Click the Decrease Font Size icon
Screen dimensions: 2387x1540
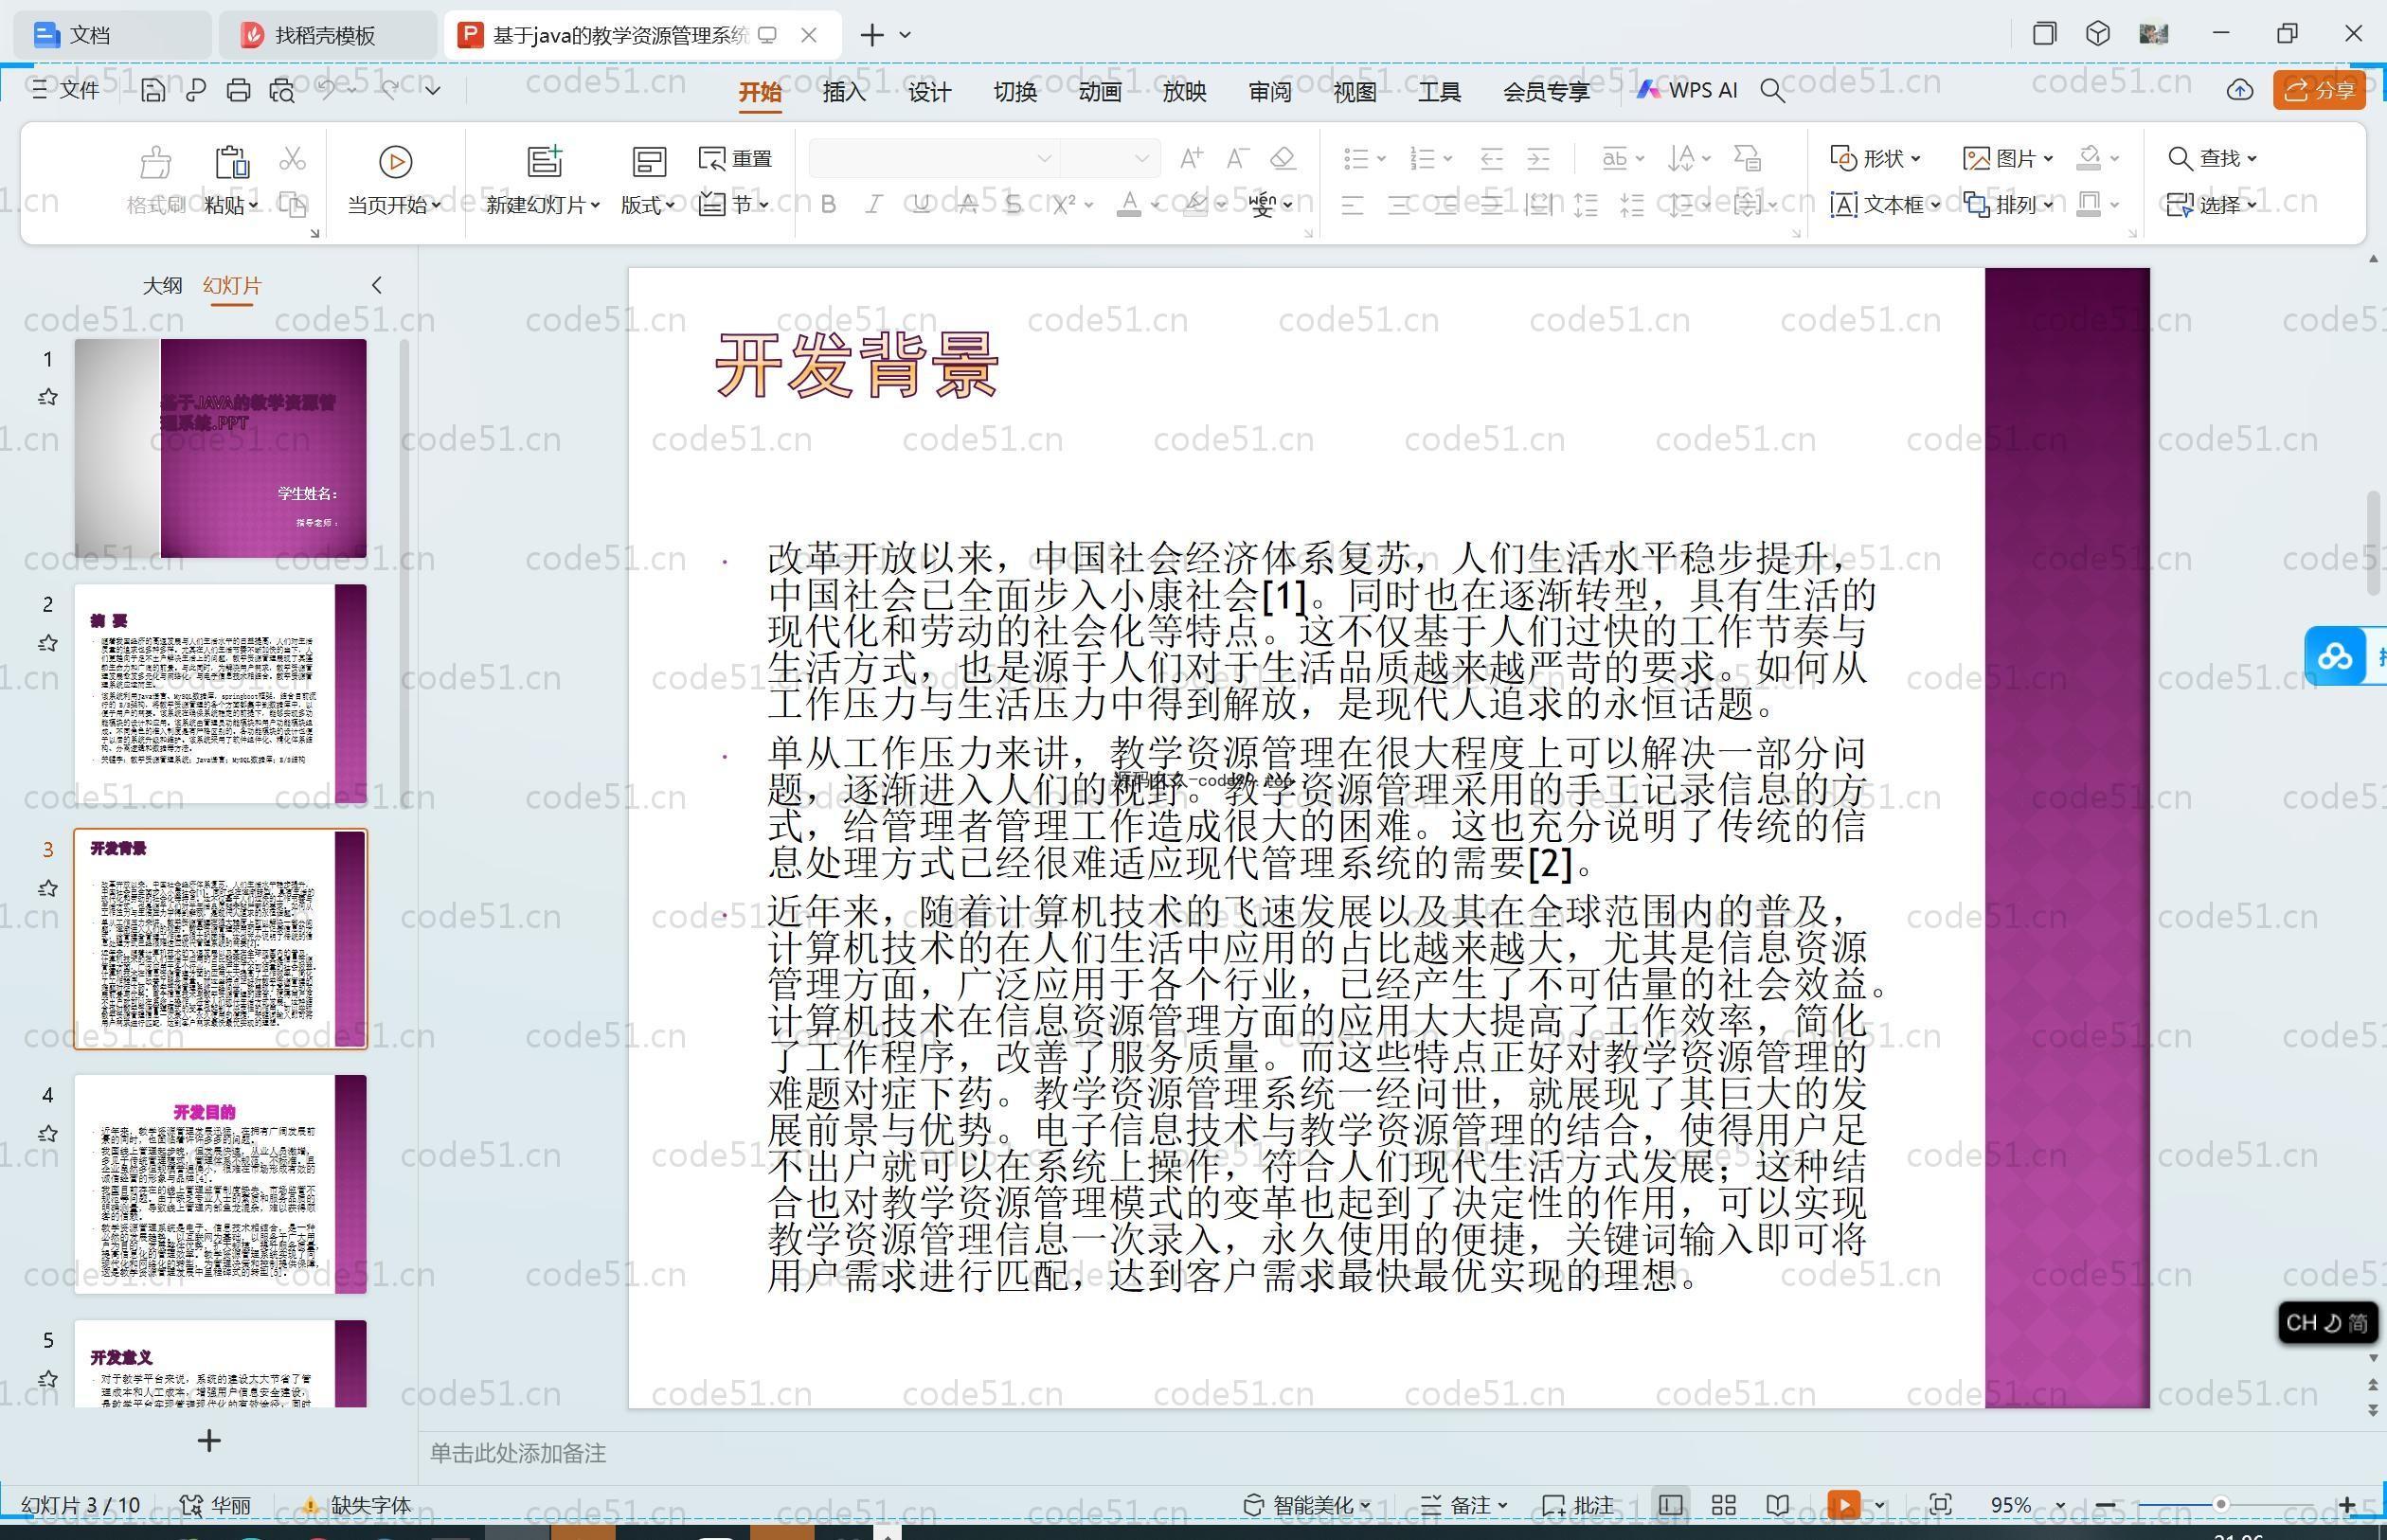click(x=1237, y=158)
